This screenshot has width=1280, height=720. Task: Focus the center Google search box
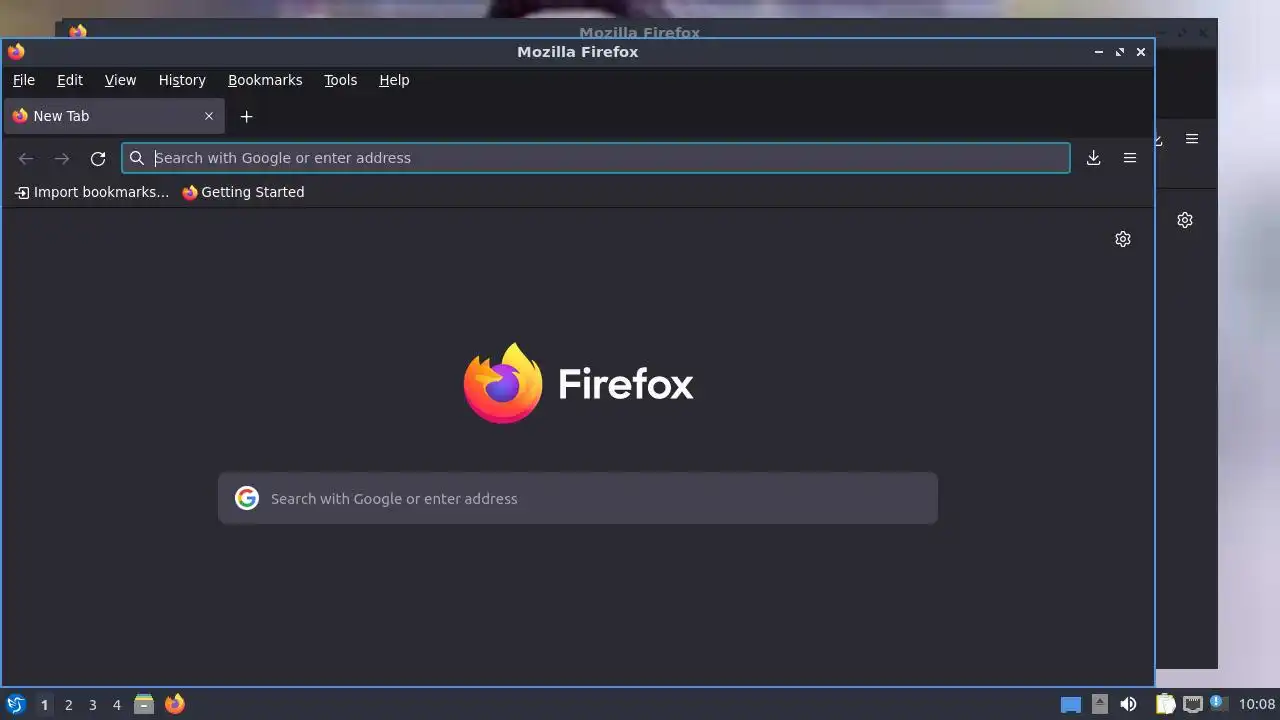[x=578, y=498]
